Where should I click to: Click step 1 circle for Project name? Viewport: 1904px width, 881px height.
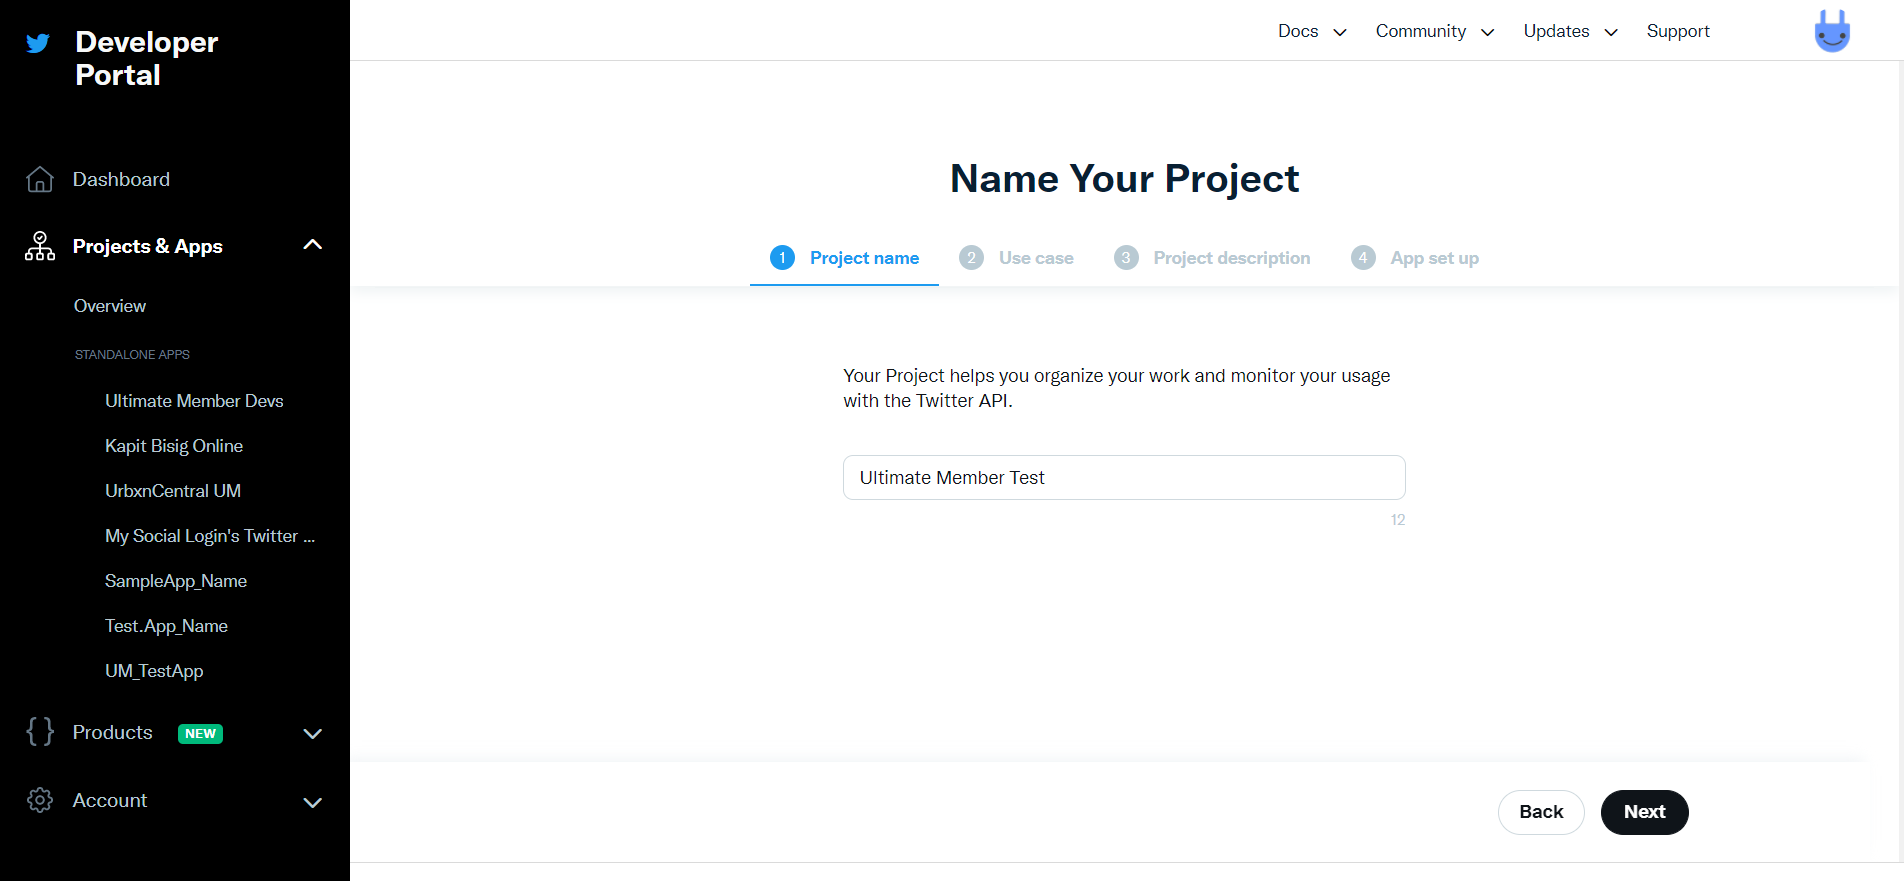[782, 258]
